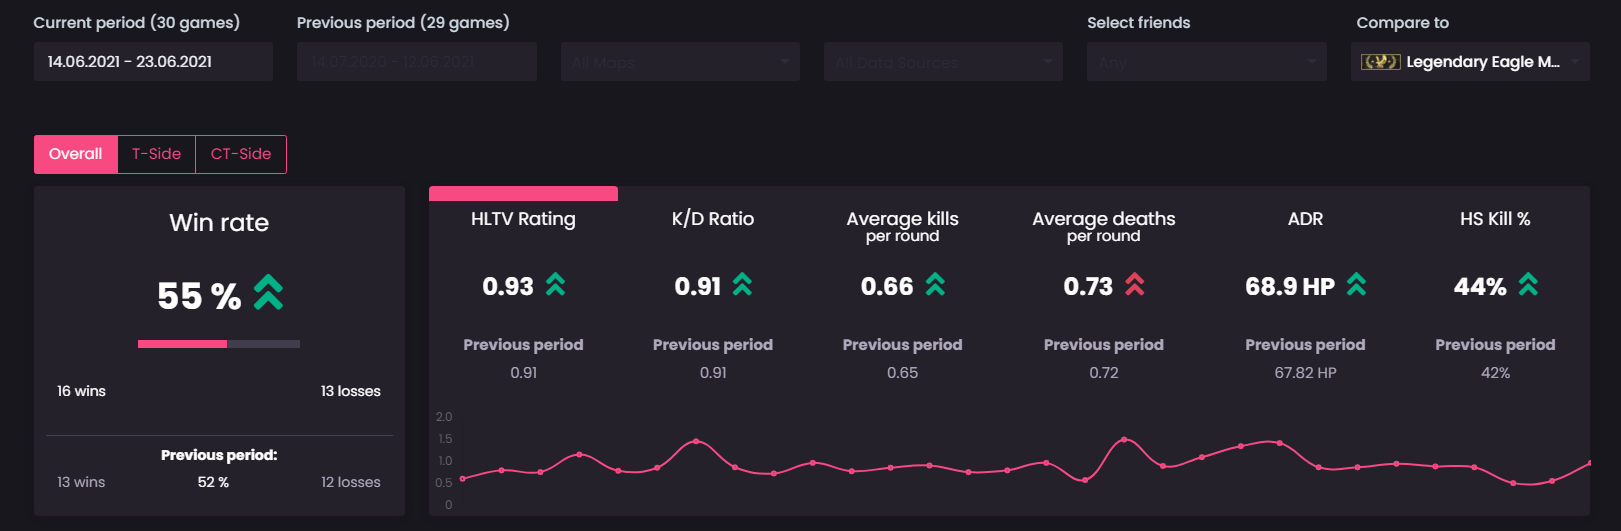This screenshot has width=1621, height=531.
Task: Click the Current period date range field
Action: (153, 62)
